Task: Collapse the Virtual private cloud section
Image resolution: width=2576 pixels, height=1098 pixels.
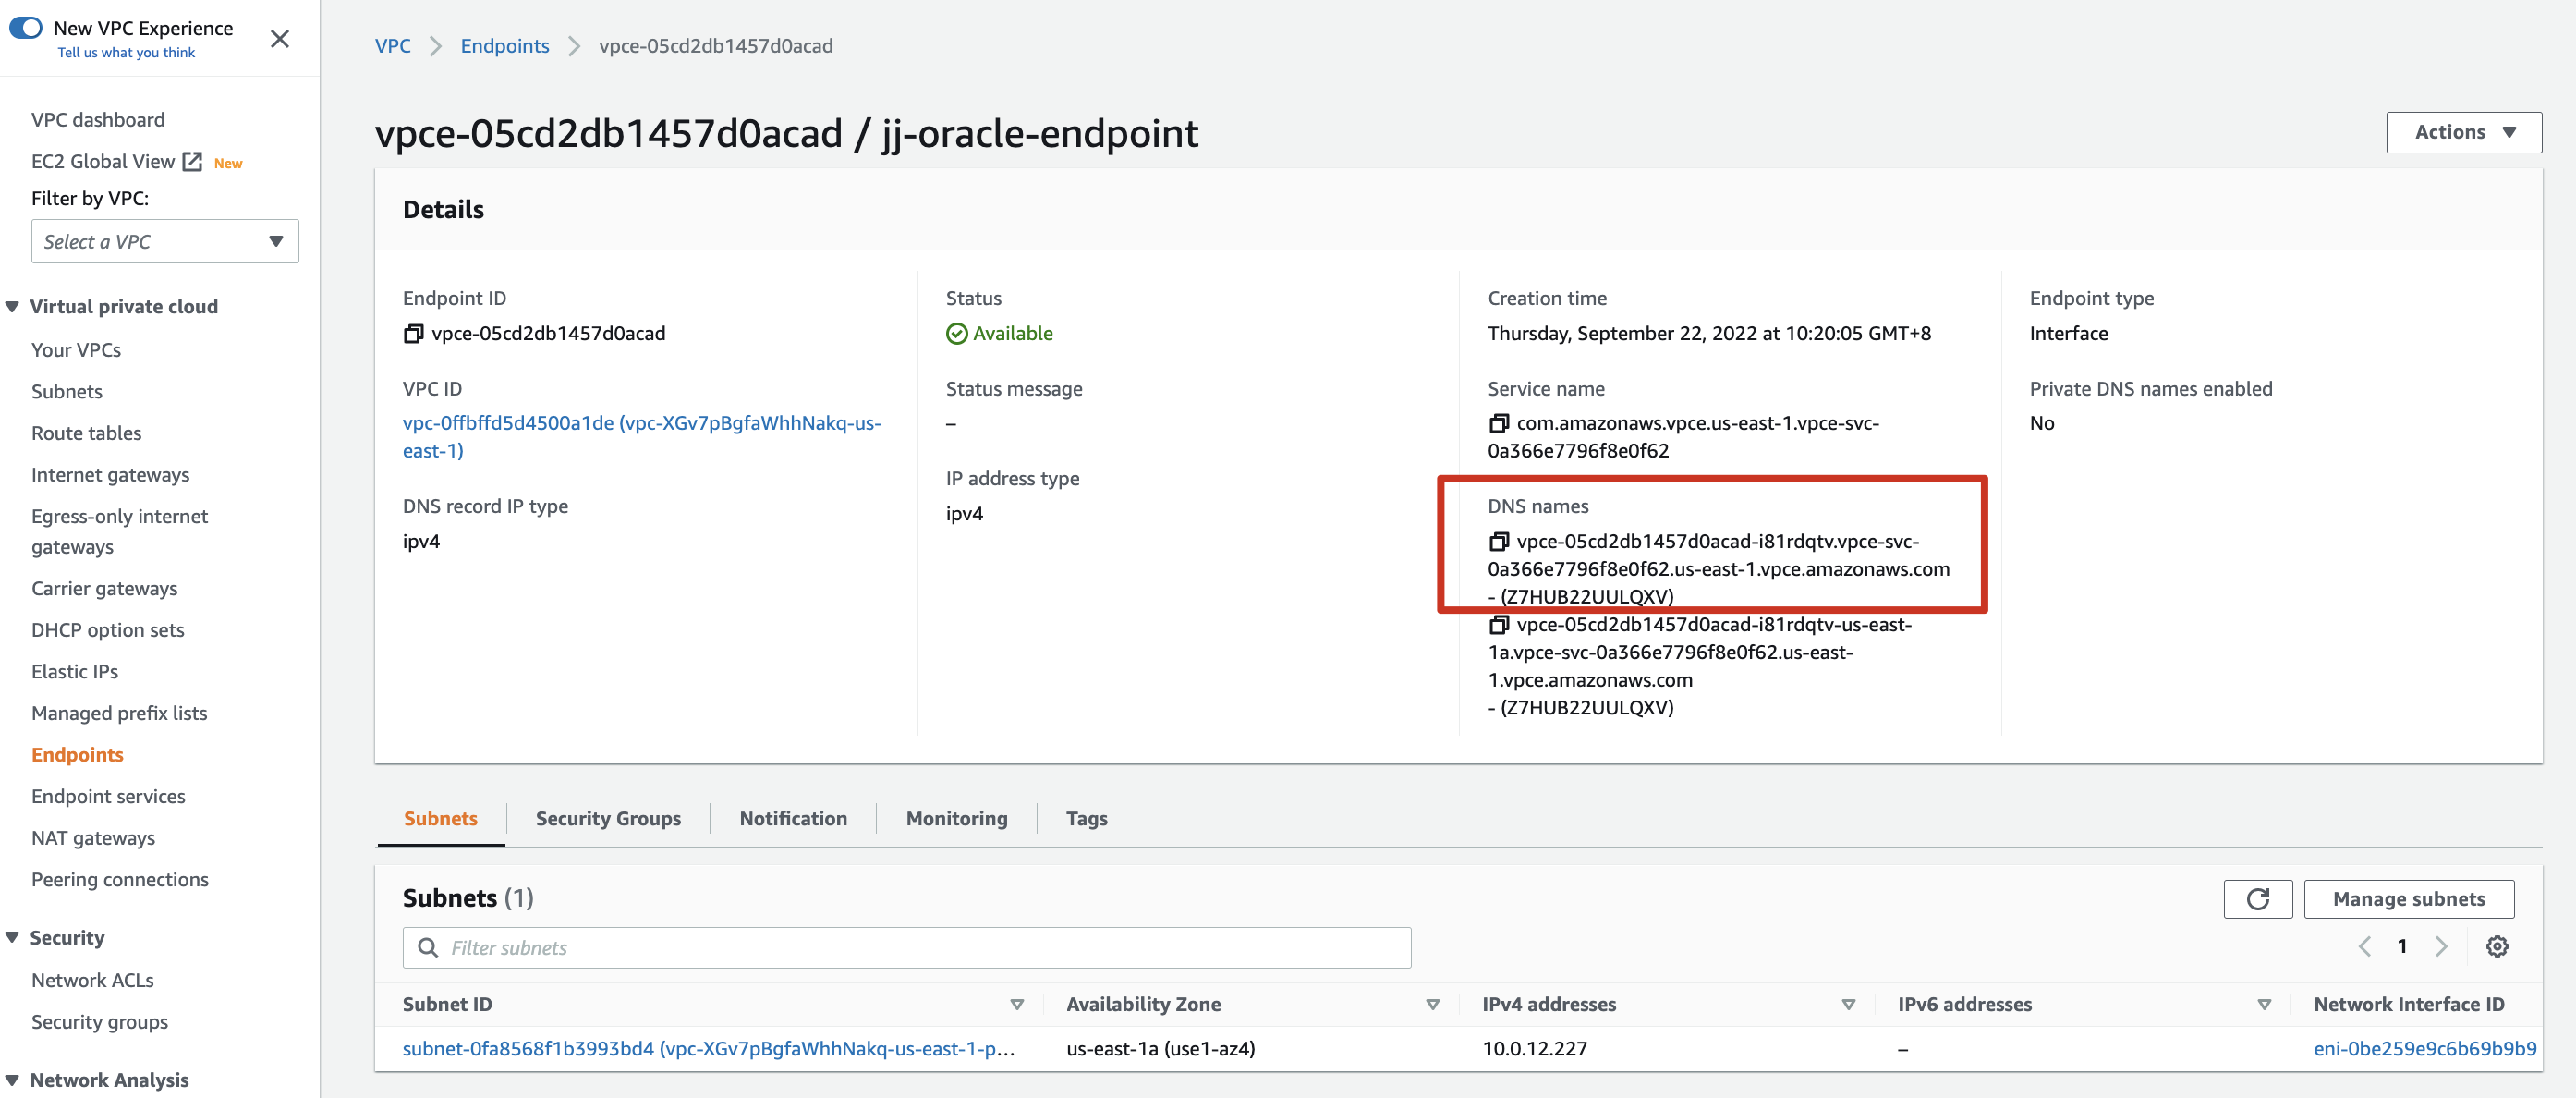Action: [x=13, y=307]
